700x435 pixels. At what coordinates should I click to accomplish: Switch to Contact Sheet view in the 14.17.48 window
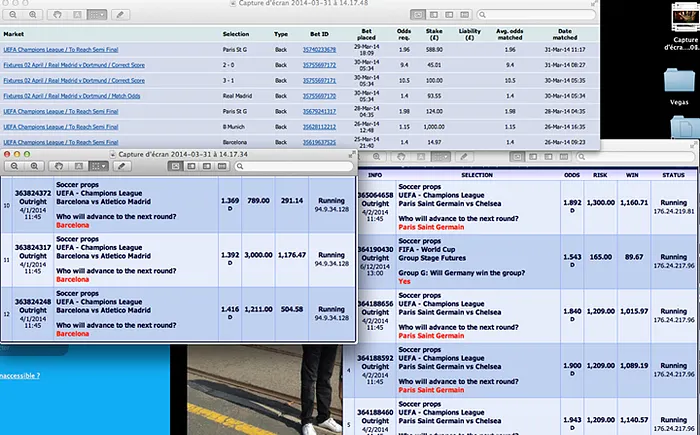tap(465, 15)
